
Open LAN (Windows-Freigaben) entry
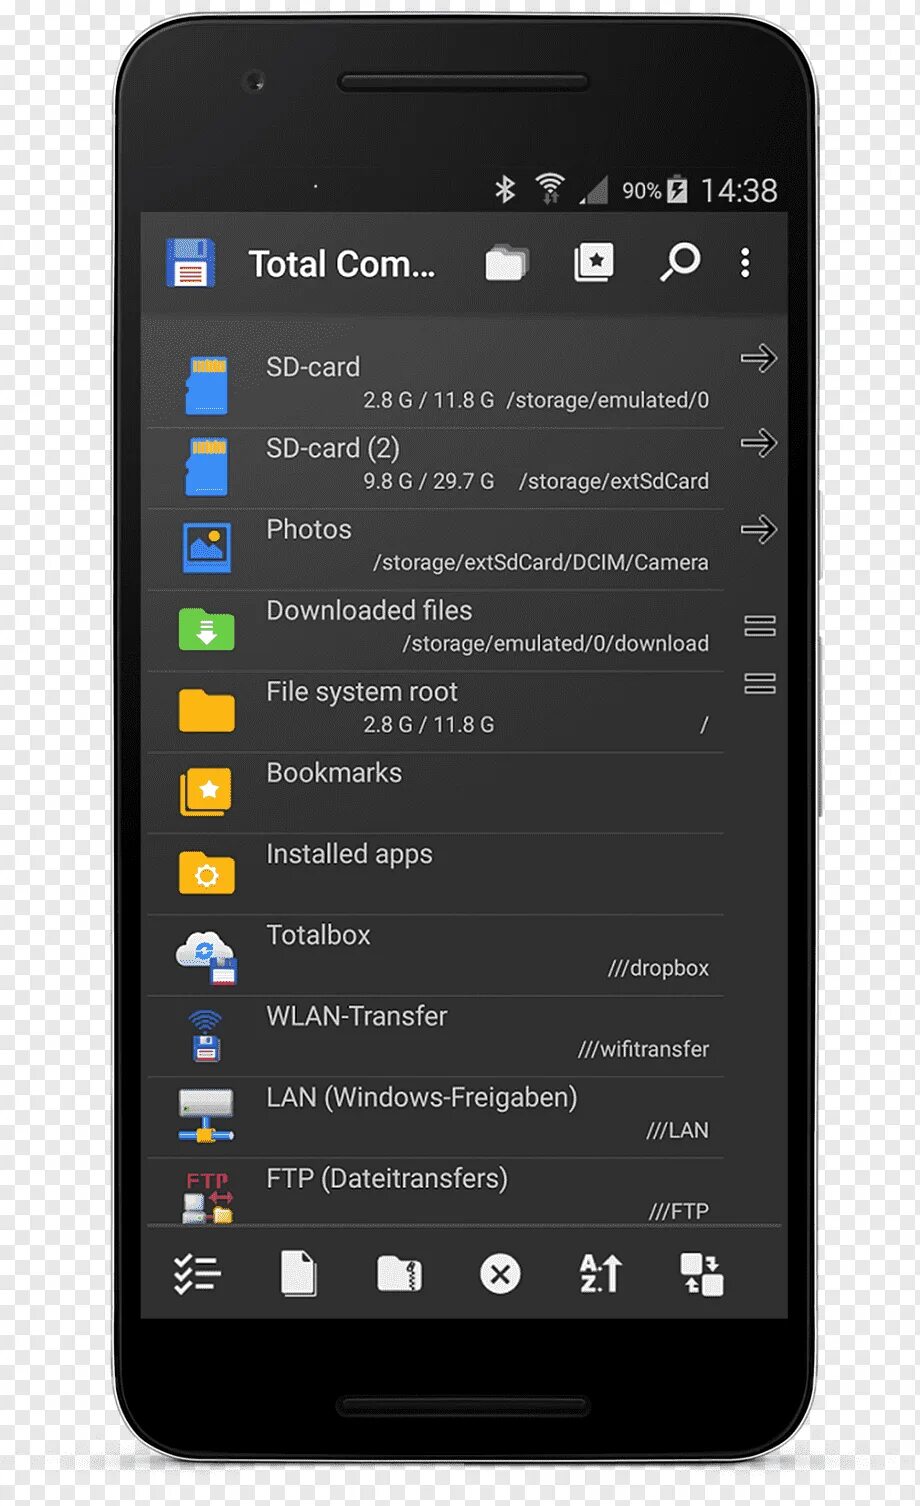436,1116
